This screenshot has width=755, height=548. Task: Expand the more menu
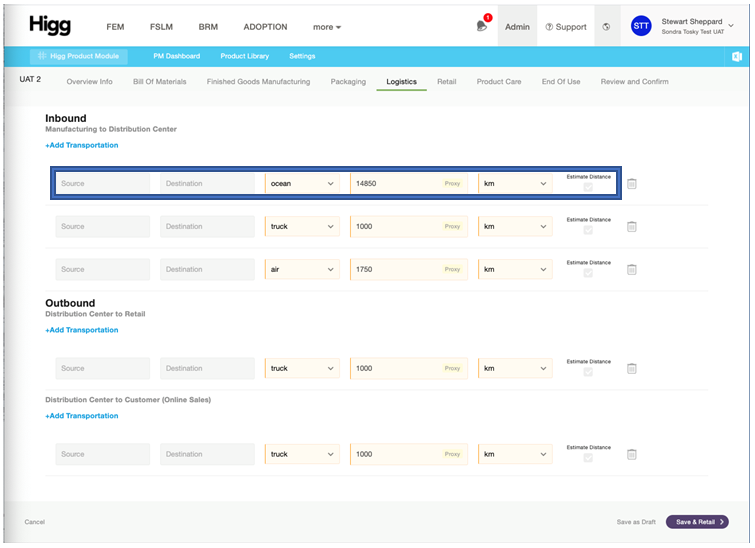pos(326,27)
